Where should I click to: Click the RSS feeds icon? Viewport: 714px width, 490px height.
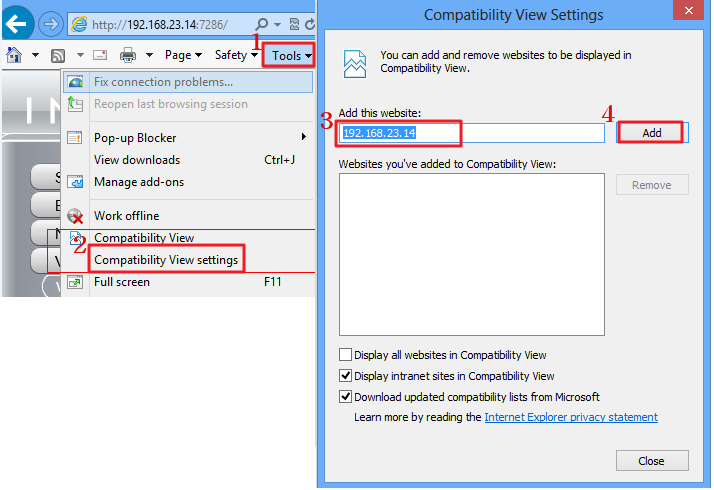[x=58, y=56]
